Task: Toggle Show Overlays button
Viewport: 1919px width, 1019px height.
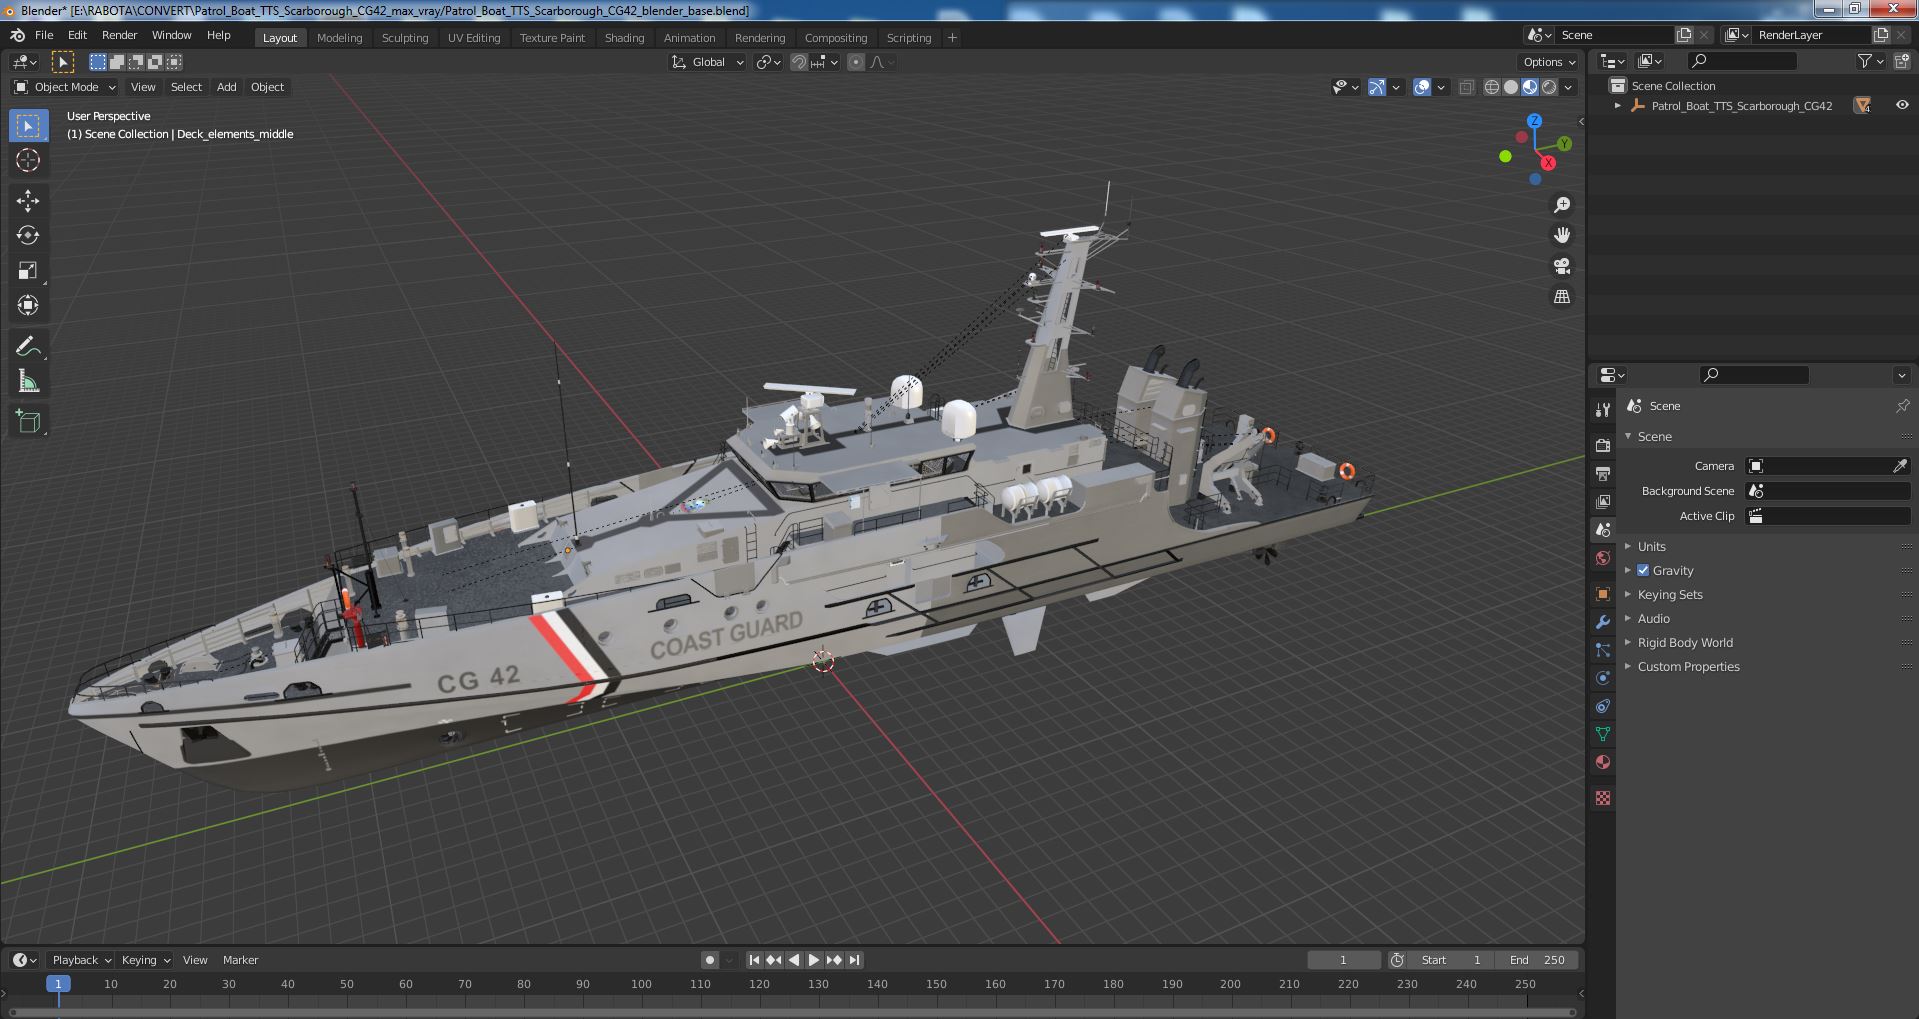Action: click(1422, 87)
